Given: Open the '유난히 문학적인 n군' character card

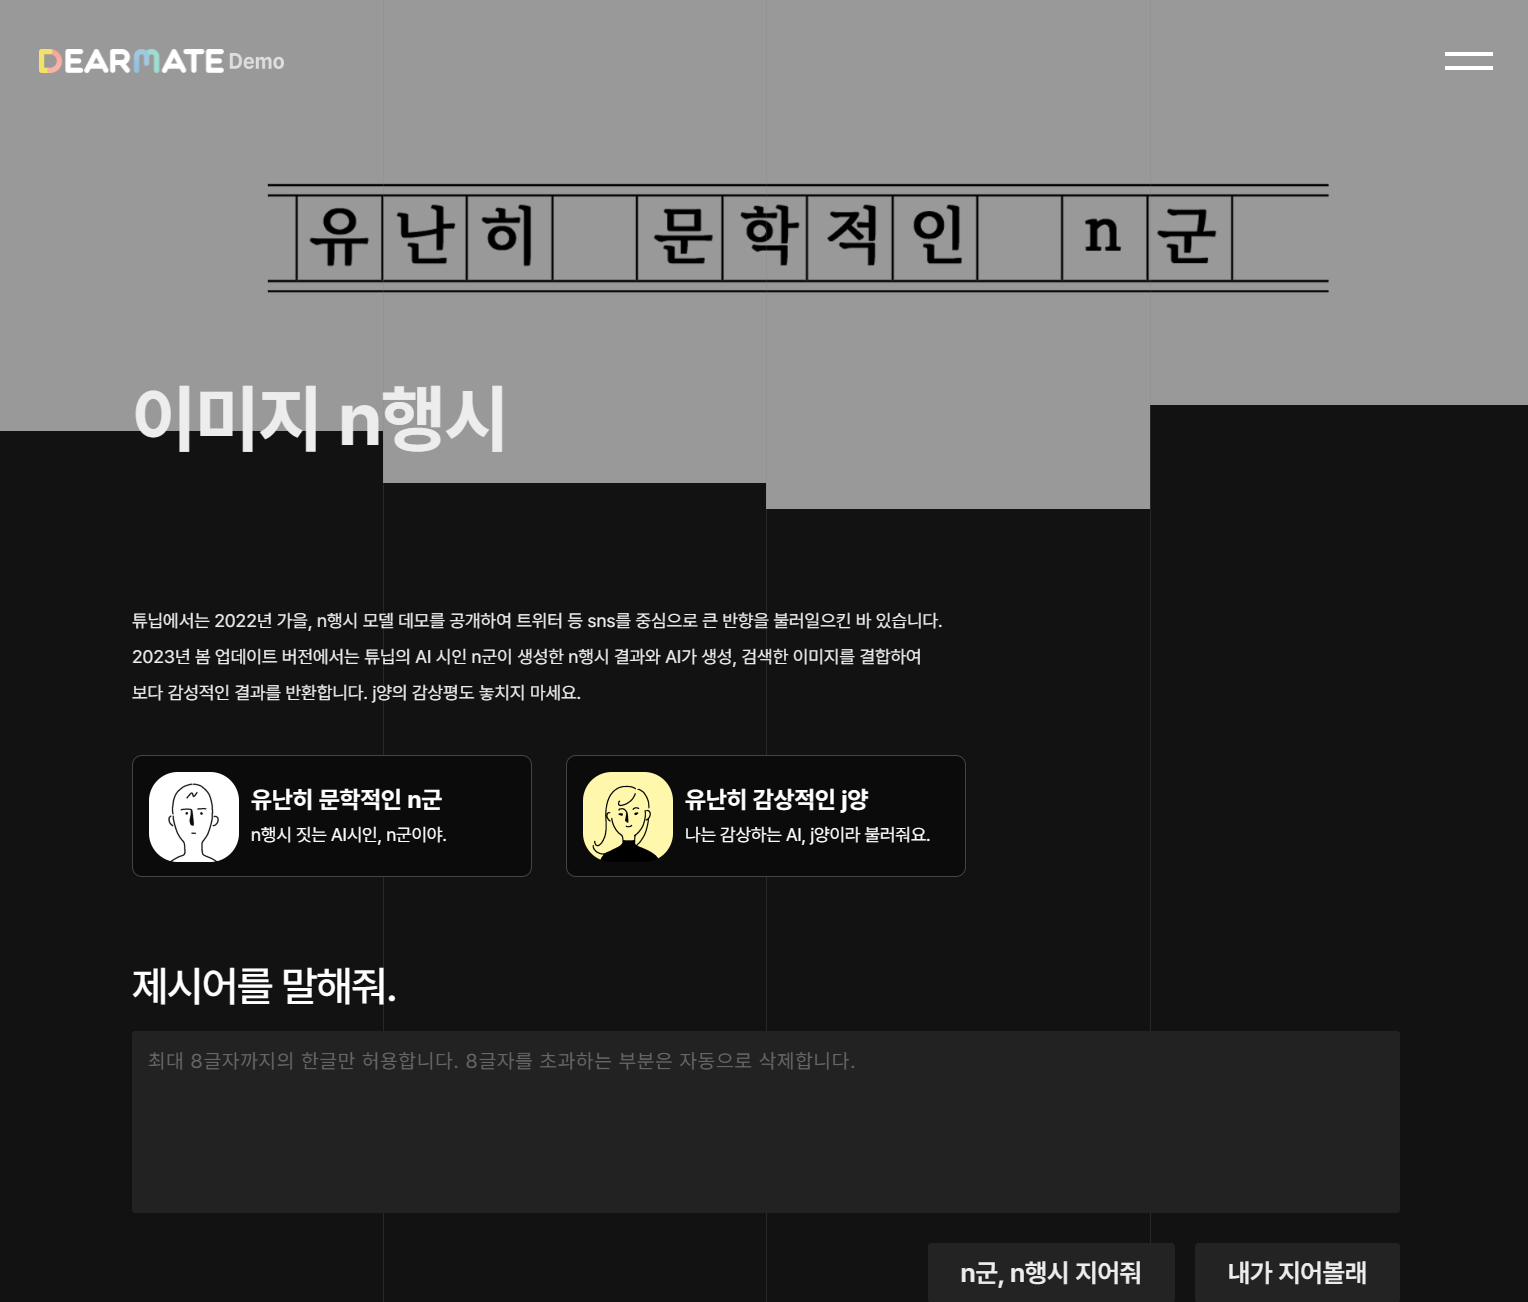Looking at the screenshot, I should pyautogui.click(x=331, y=816).
